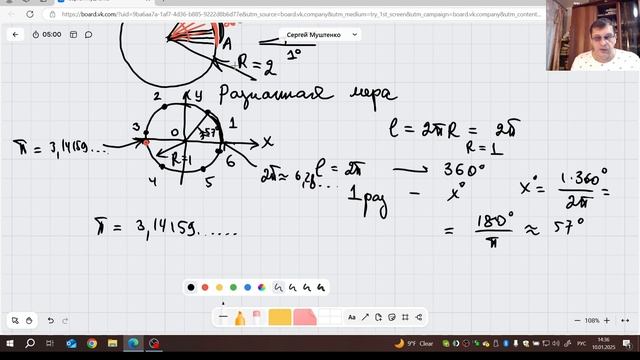The height and width of the screenshot is (360, 640).
Task: Pick the green pen color
Action: tap(233, 287)
